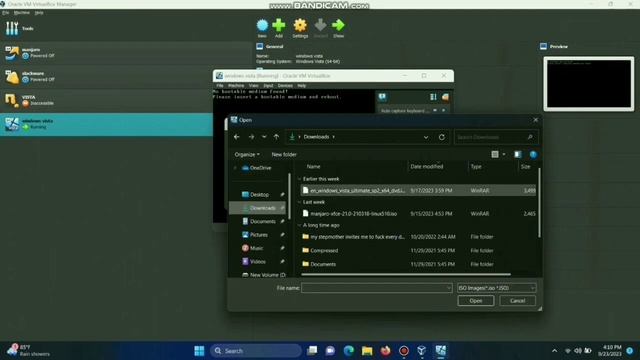Viewport: 640px width, 360px height.
Task: Open Windows Start menu
Action: click(x=199, y=351)
